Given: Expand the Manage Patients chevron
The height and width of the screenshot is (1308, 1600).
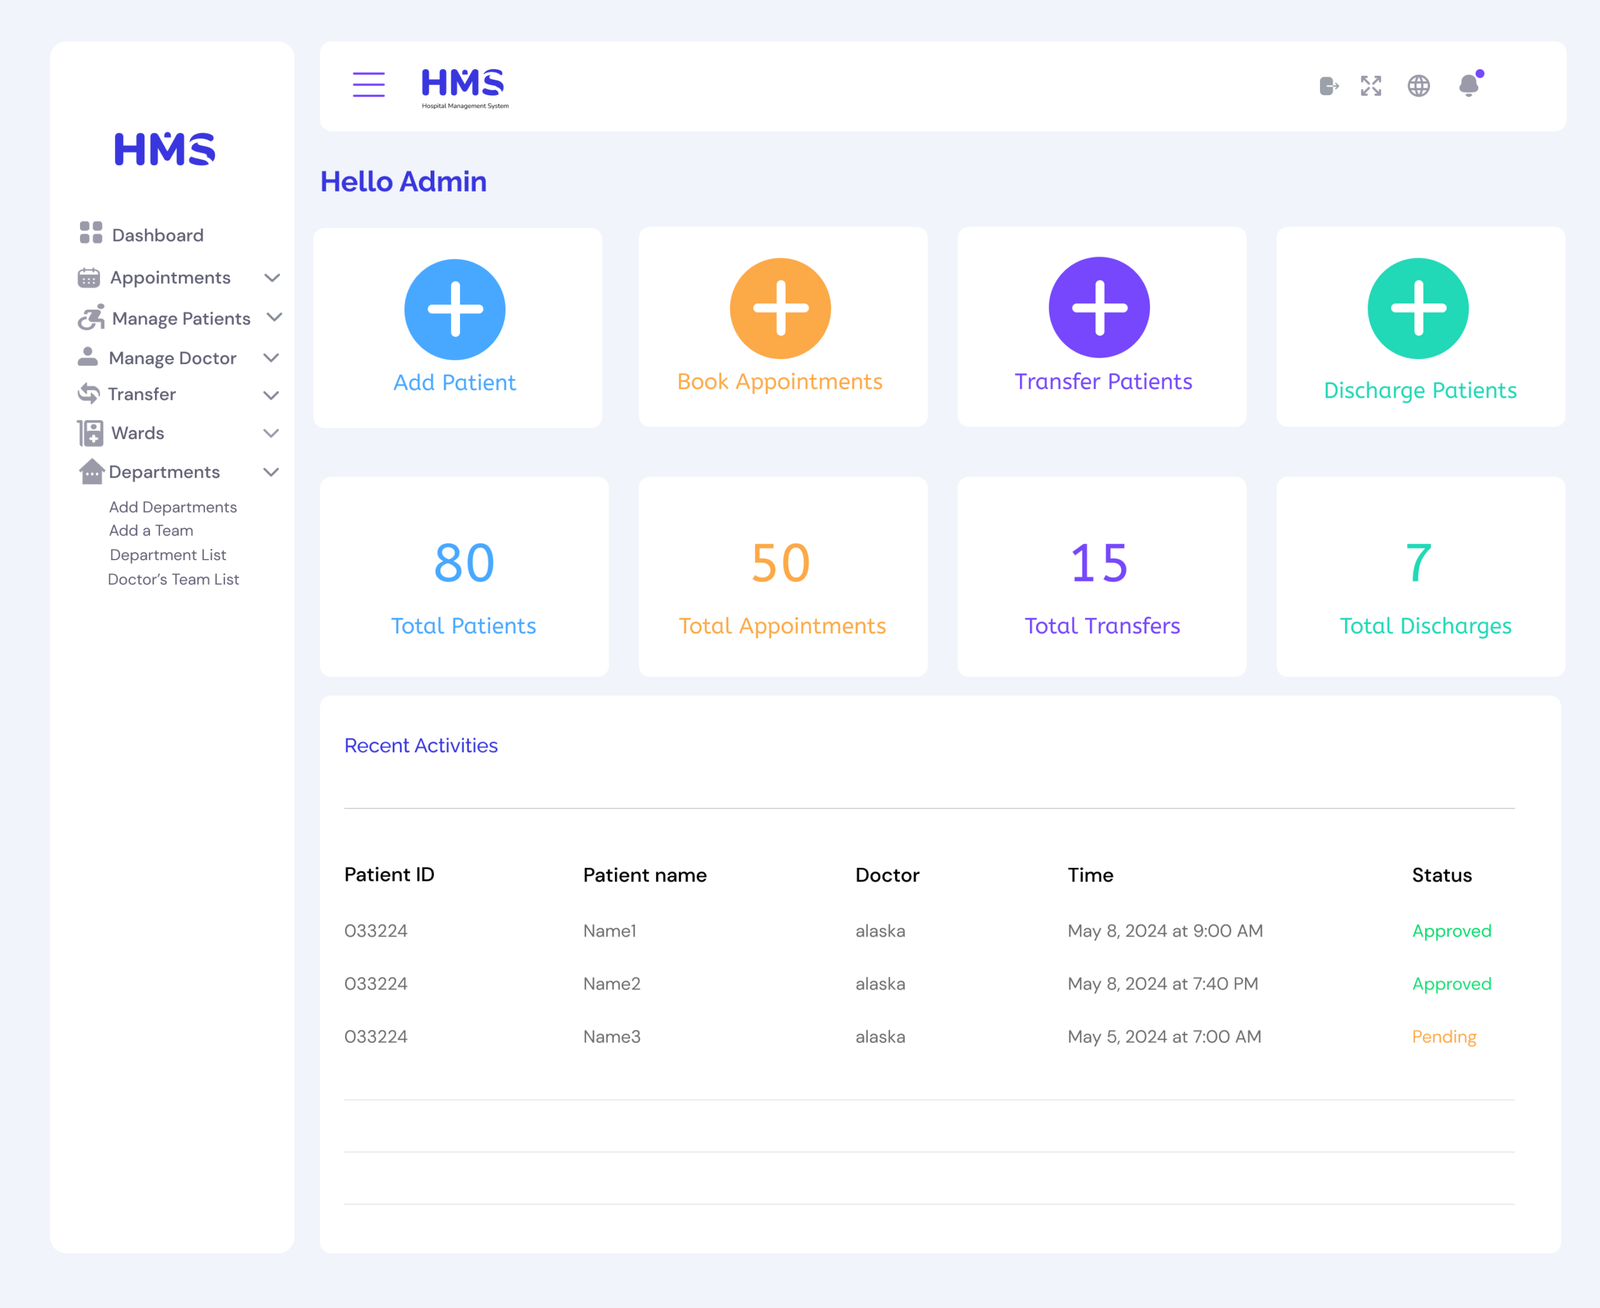Looking at the screenshot, I should tap(274, 318).
